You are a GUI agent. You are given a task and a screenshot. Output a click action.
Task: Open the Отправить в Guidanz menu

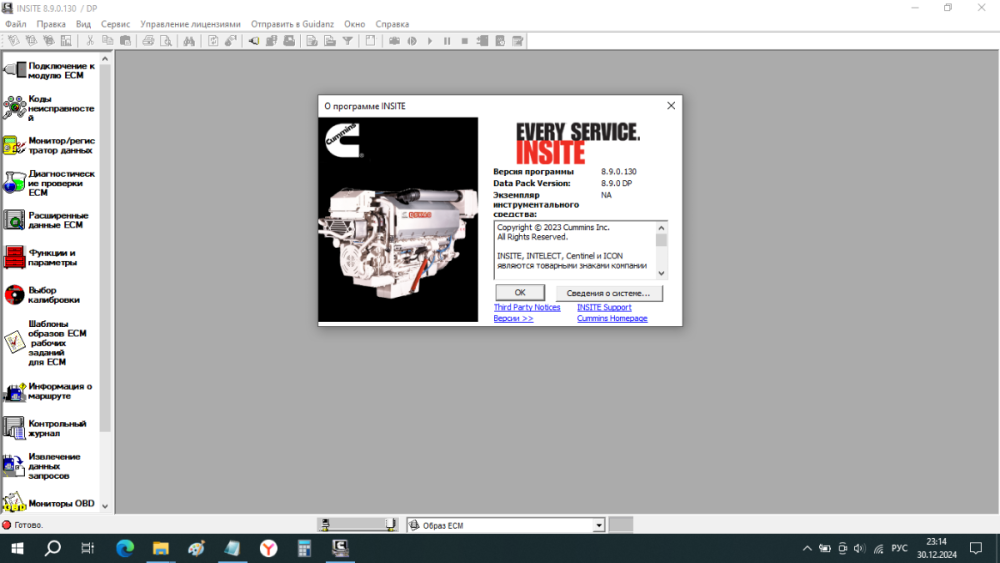click(292, 24)
